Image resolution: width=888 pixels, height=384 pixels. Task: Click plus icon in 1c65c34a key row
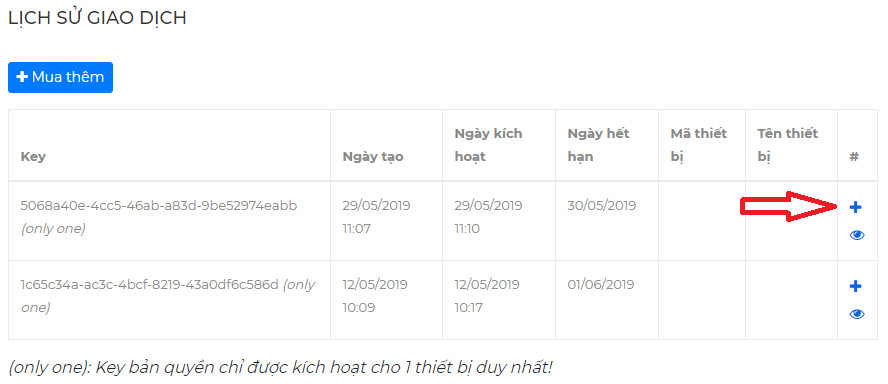(x=855, y=287)
